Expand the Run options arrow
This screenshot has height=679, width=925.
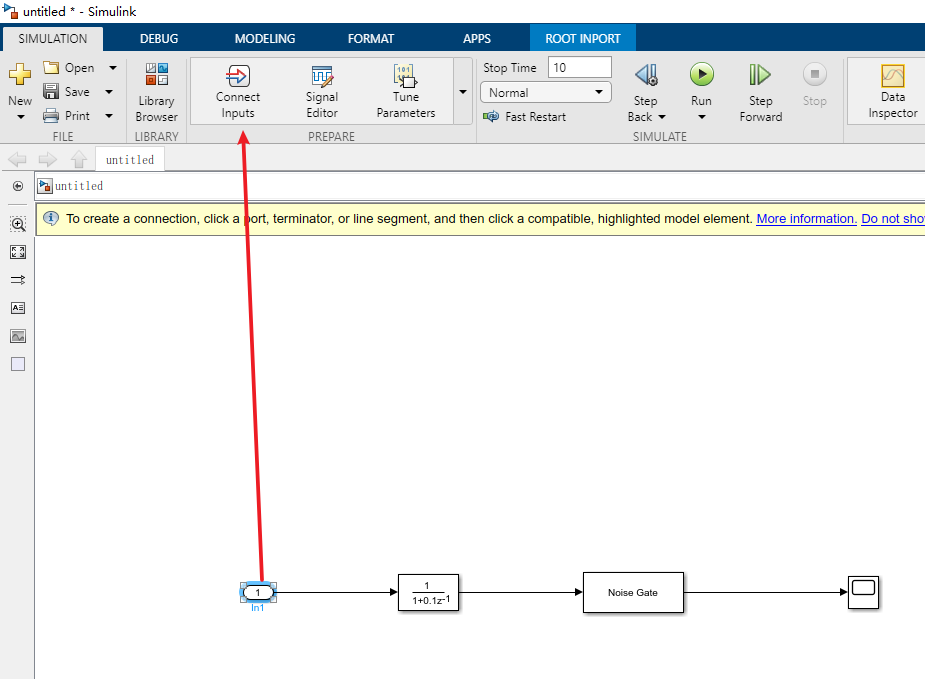coord(701,117)
